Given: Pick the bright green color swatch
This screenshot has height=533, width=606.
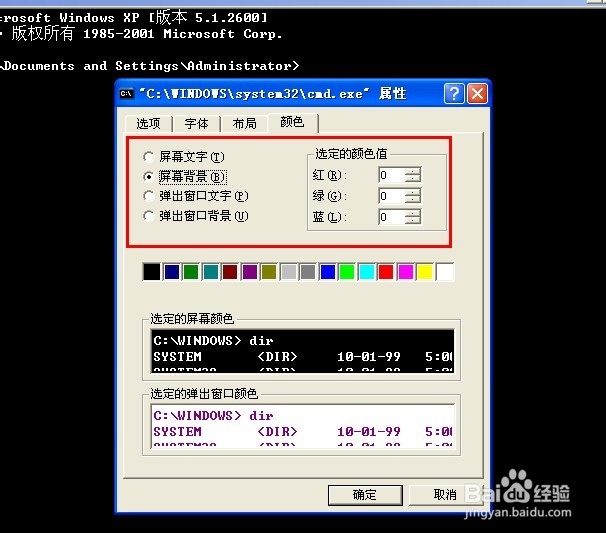Looking at the screenshot, I should coord(347,272).
